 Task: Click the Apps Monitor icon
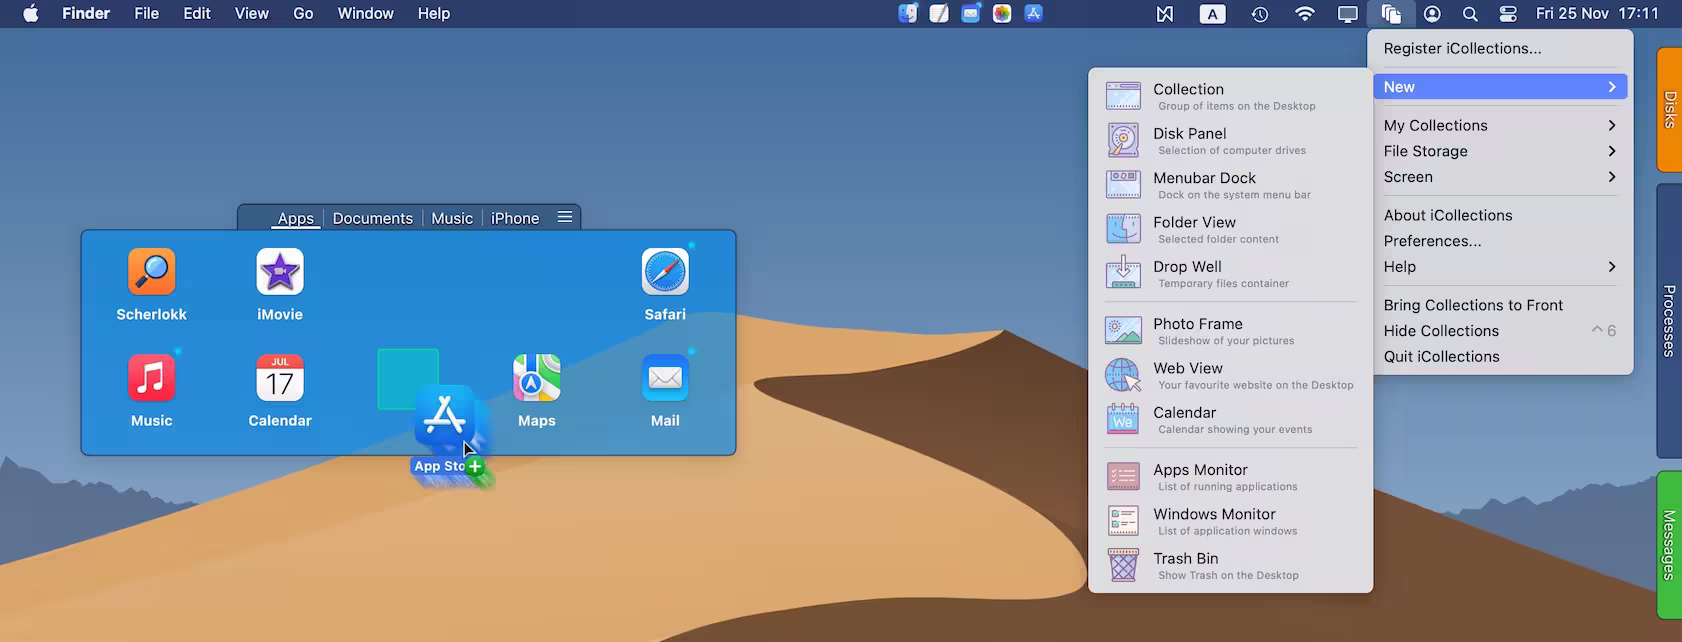click(1123, 477)
